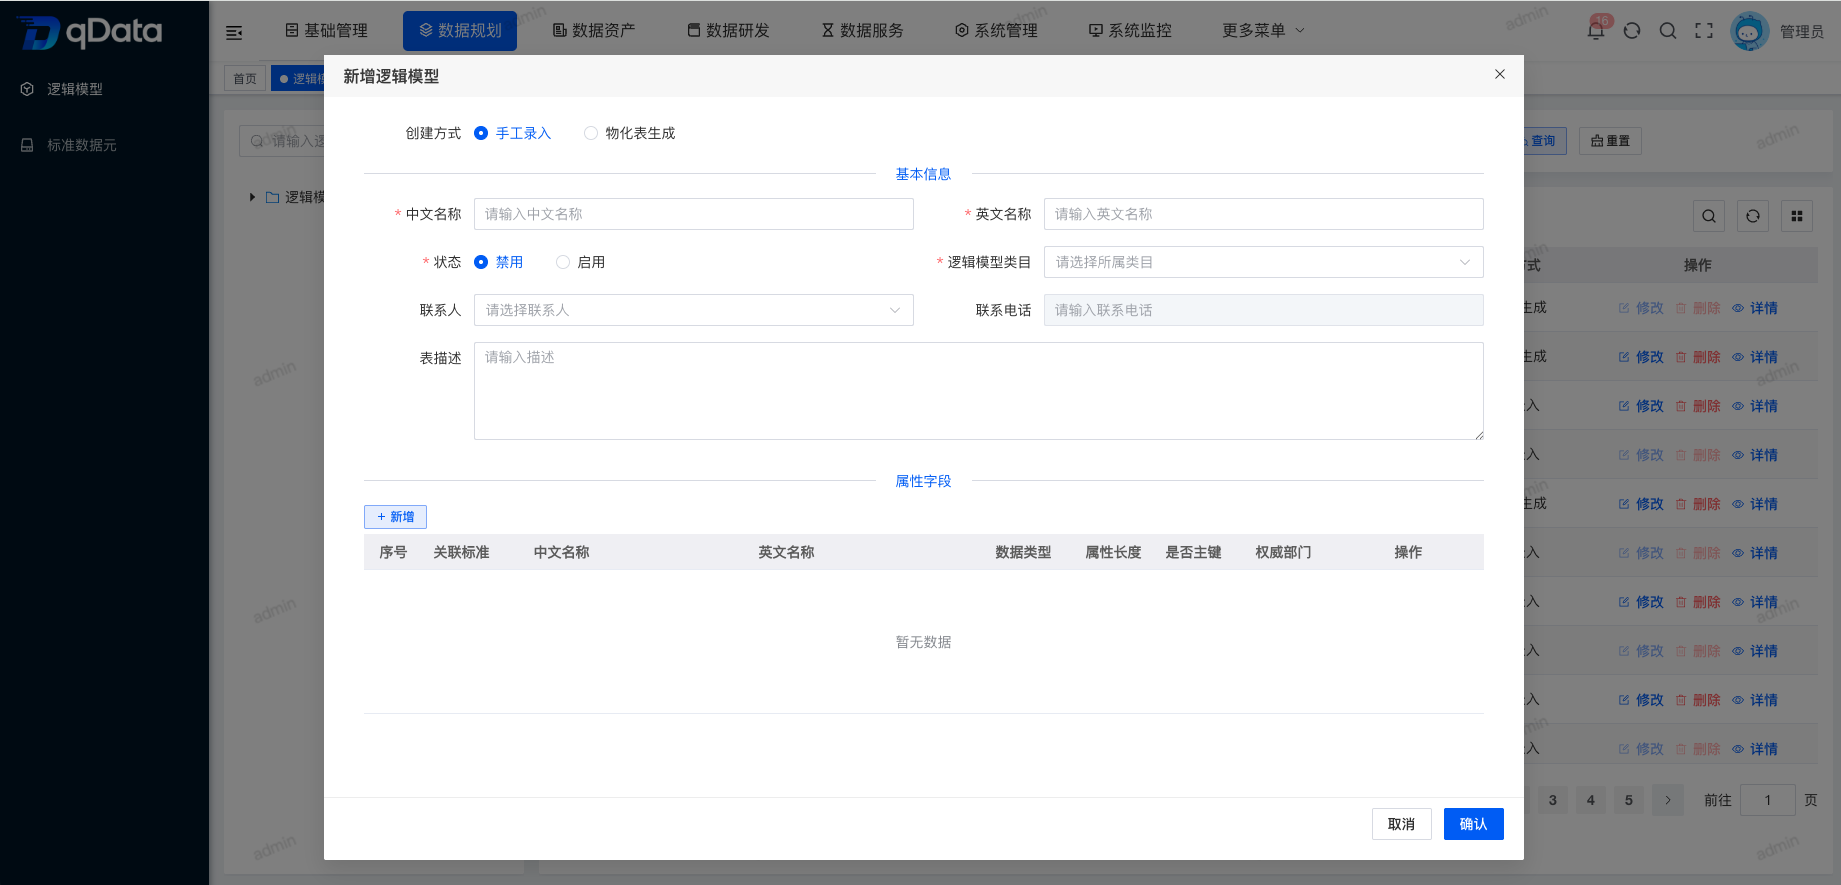The height and width of the screenshot is (885, 1841).
Task: Open the 逻辑模型类目 dropdown
Action: coord(1263,262)
